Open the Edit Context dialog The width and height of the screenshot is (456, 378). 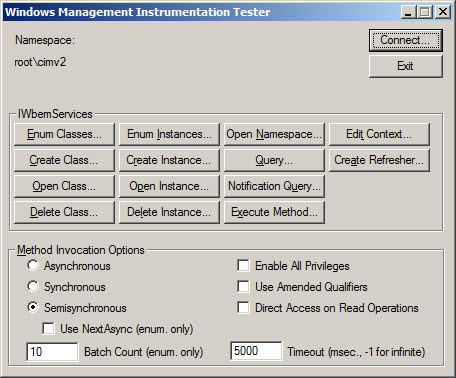pyautogui.click(x=379, y=134)
